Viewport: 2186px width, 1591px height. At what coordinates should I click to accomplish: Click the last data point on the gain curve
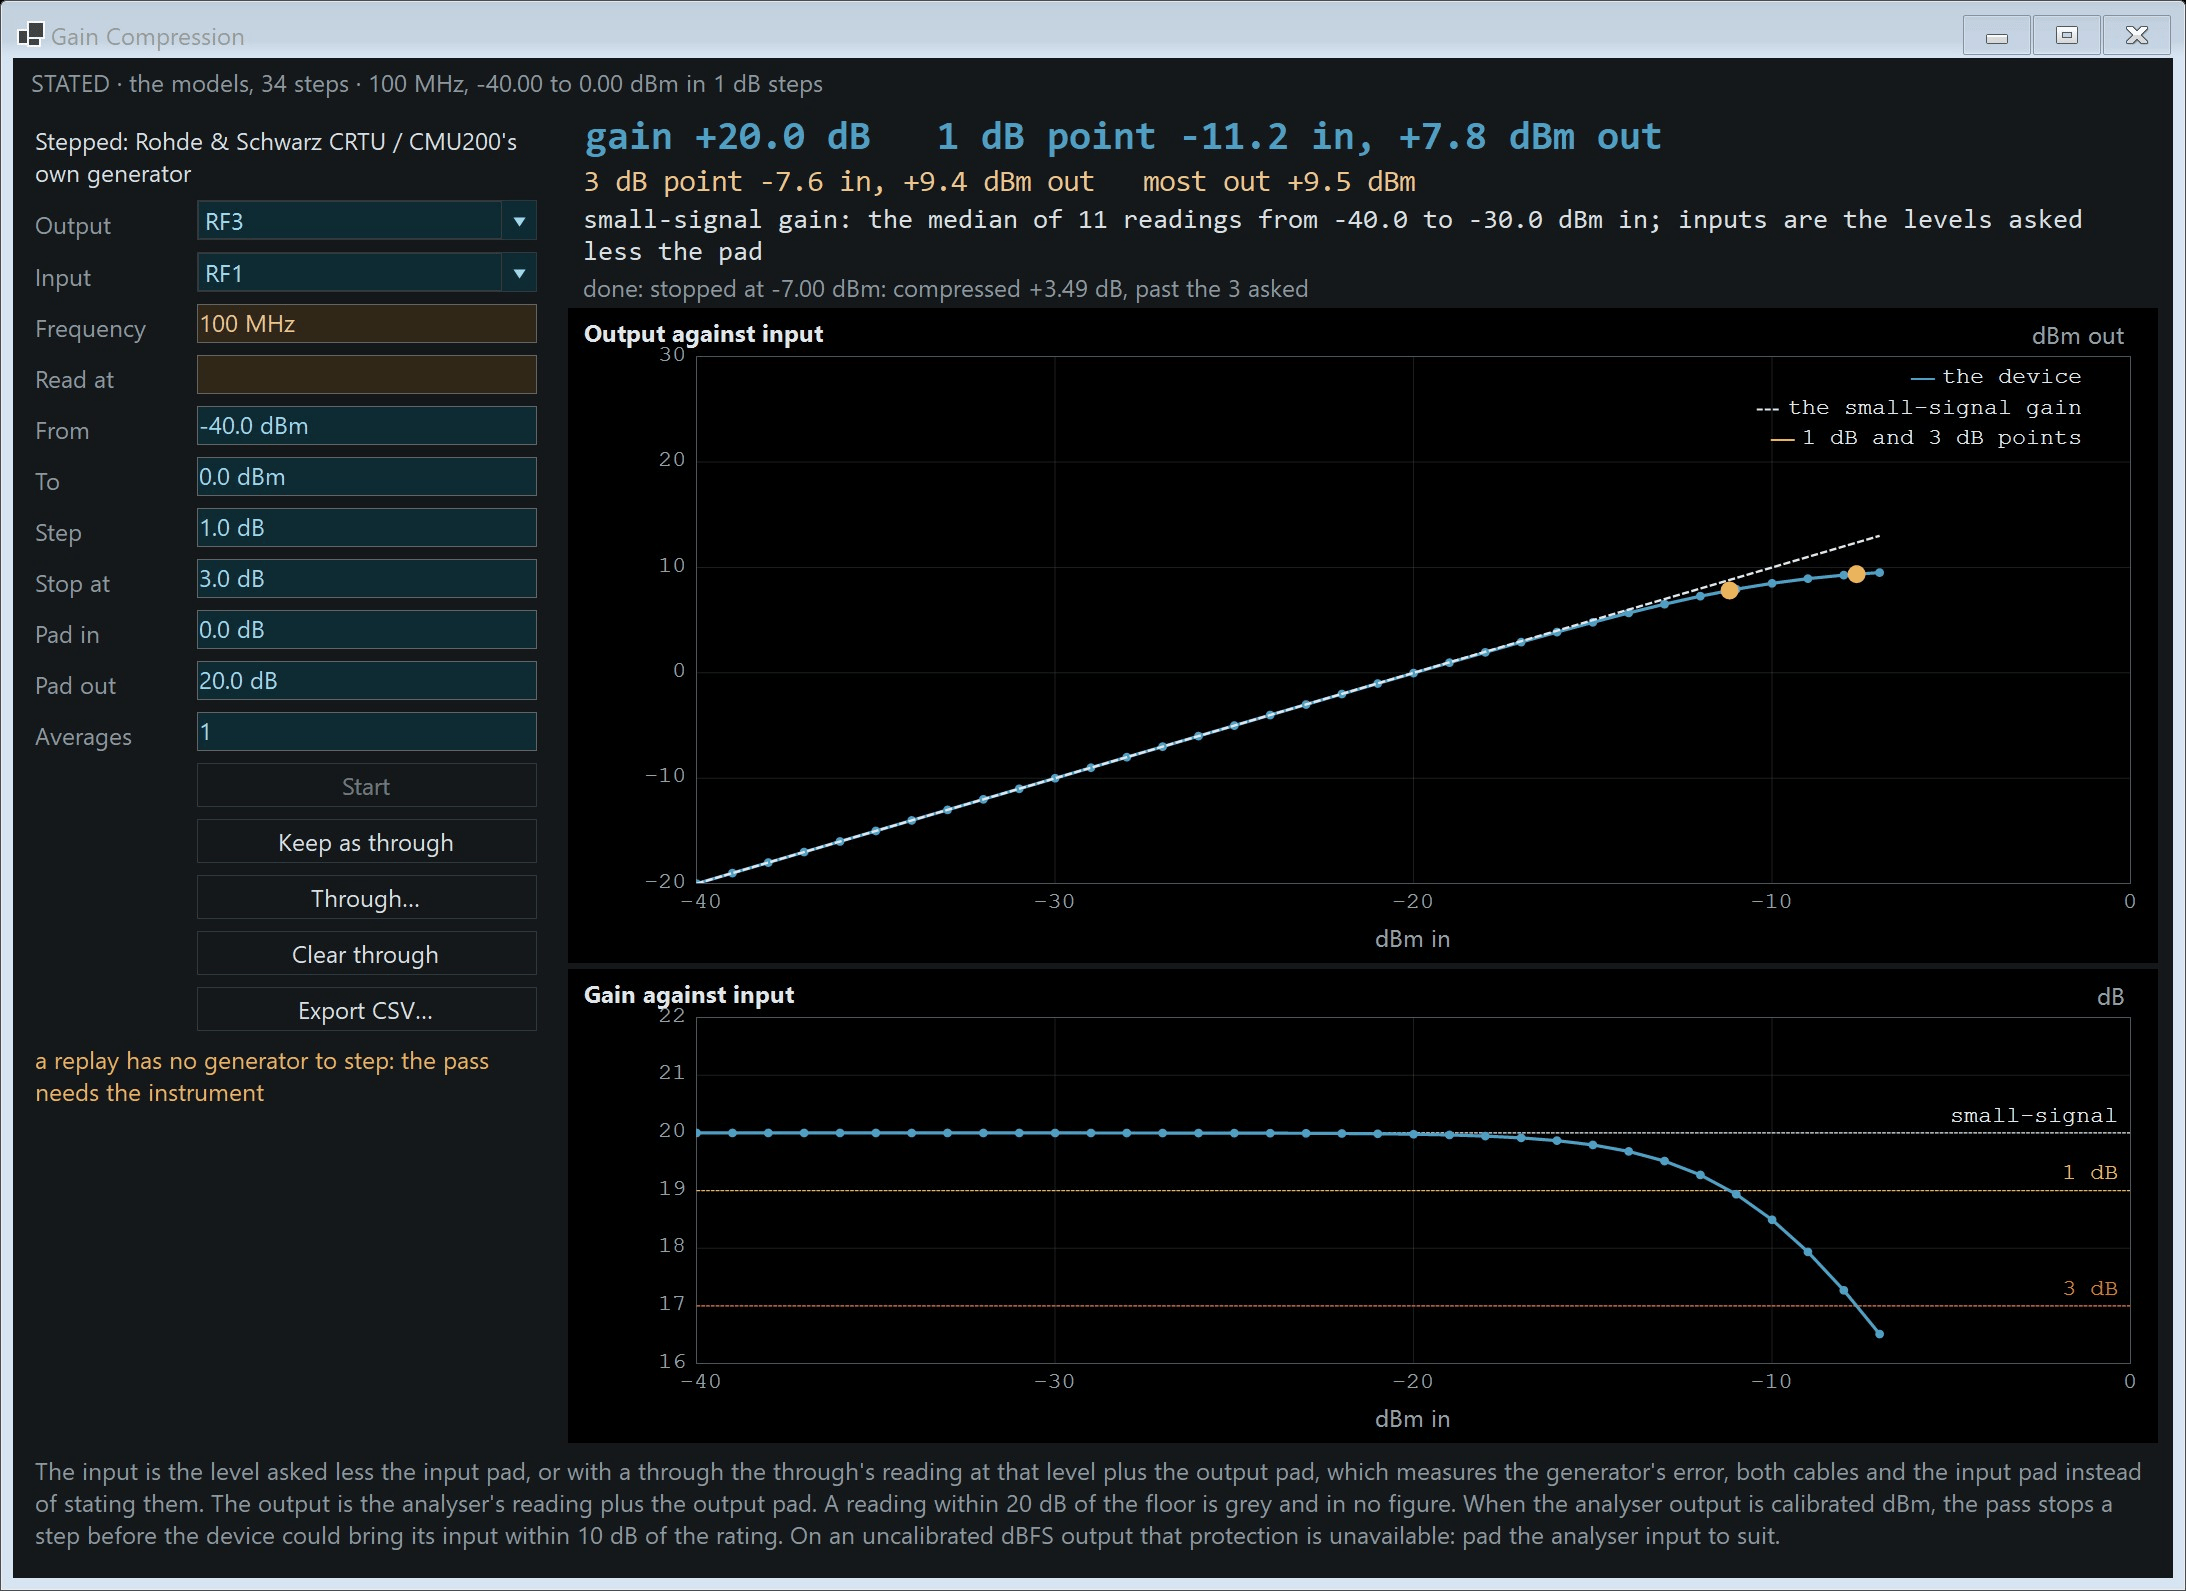(1879, 1334)
